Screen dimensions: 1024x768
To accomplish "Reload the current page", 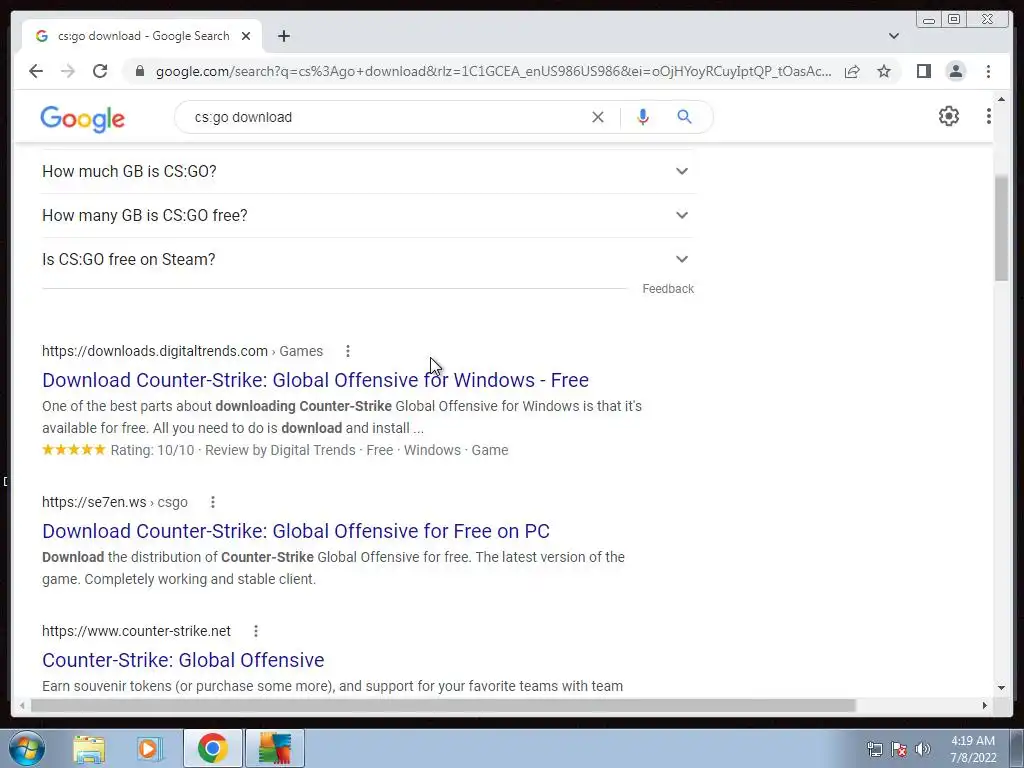I will [x=100, y=71].
